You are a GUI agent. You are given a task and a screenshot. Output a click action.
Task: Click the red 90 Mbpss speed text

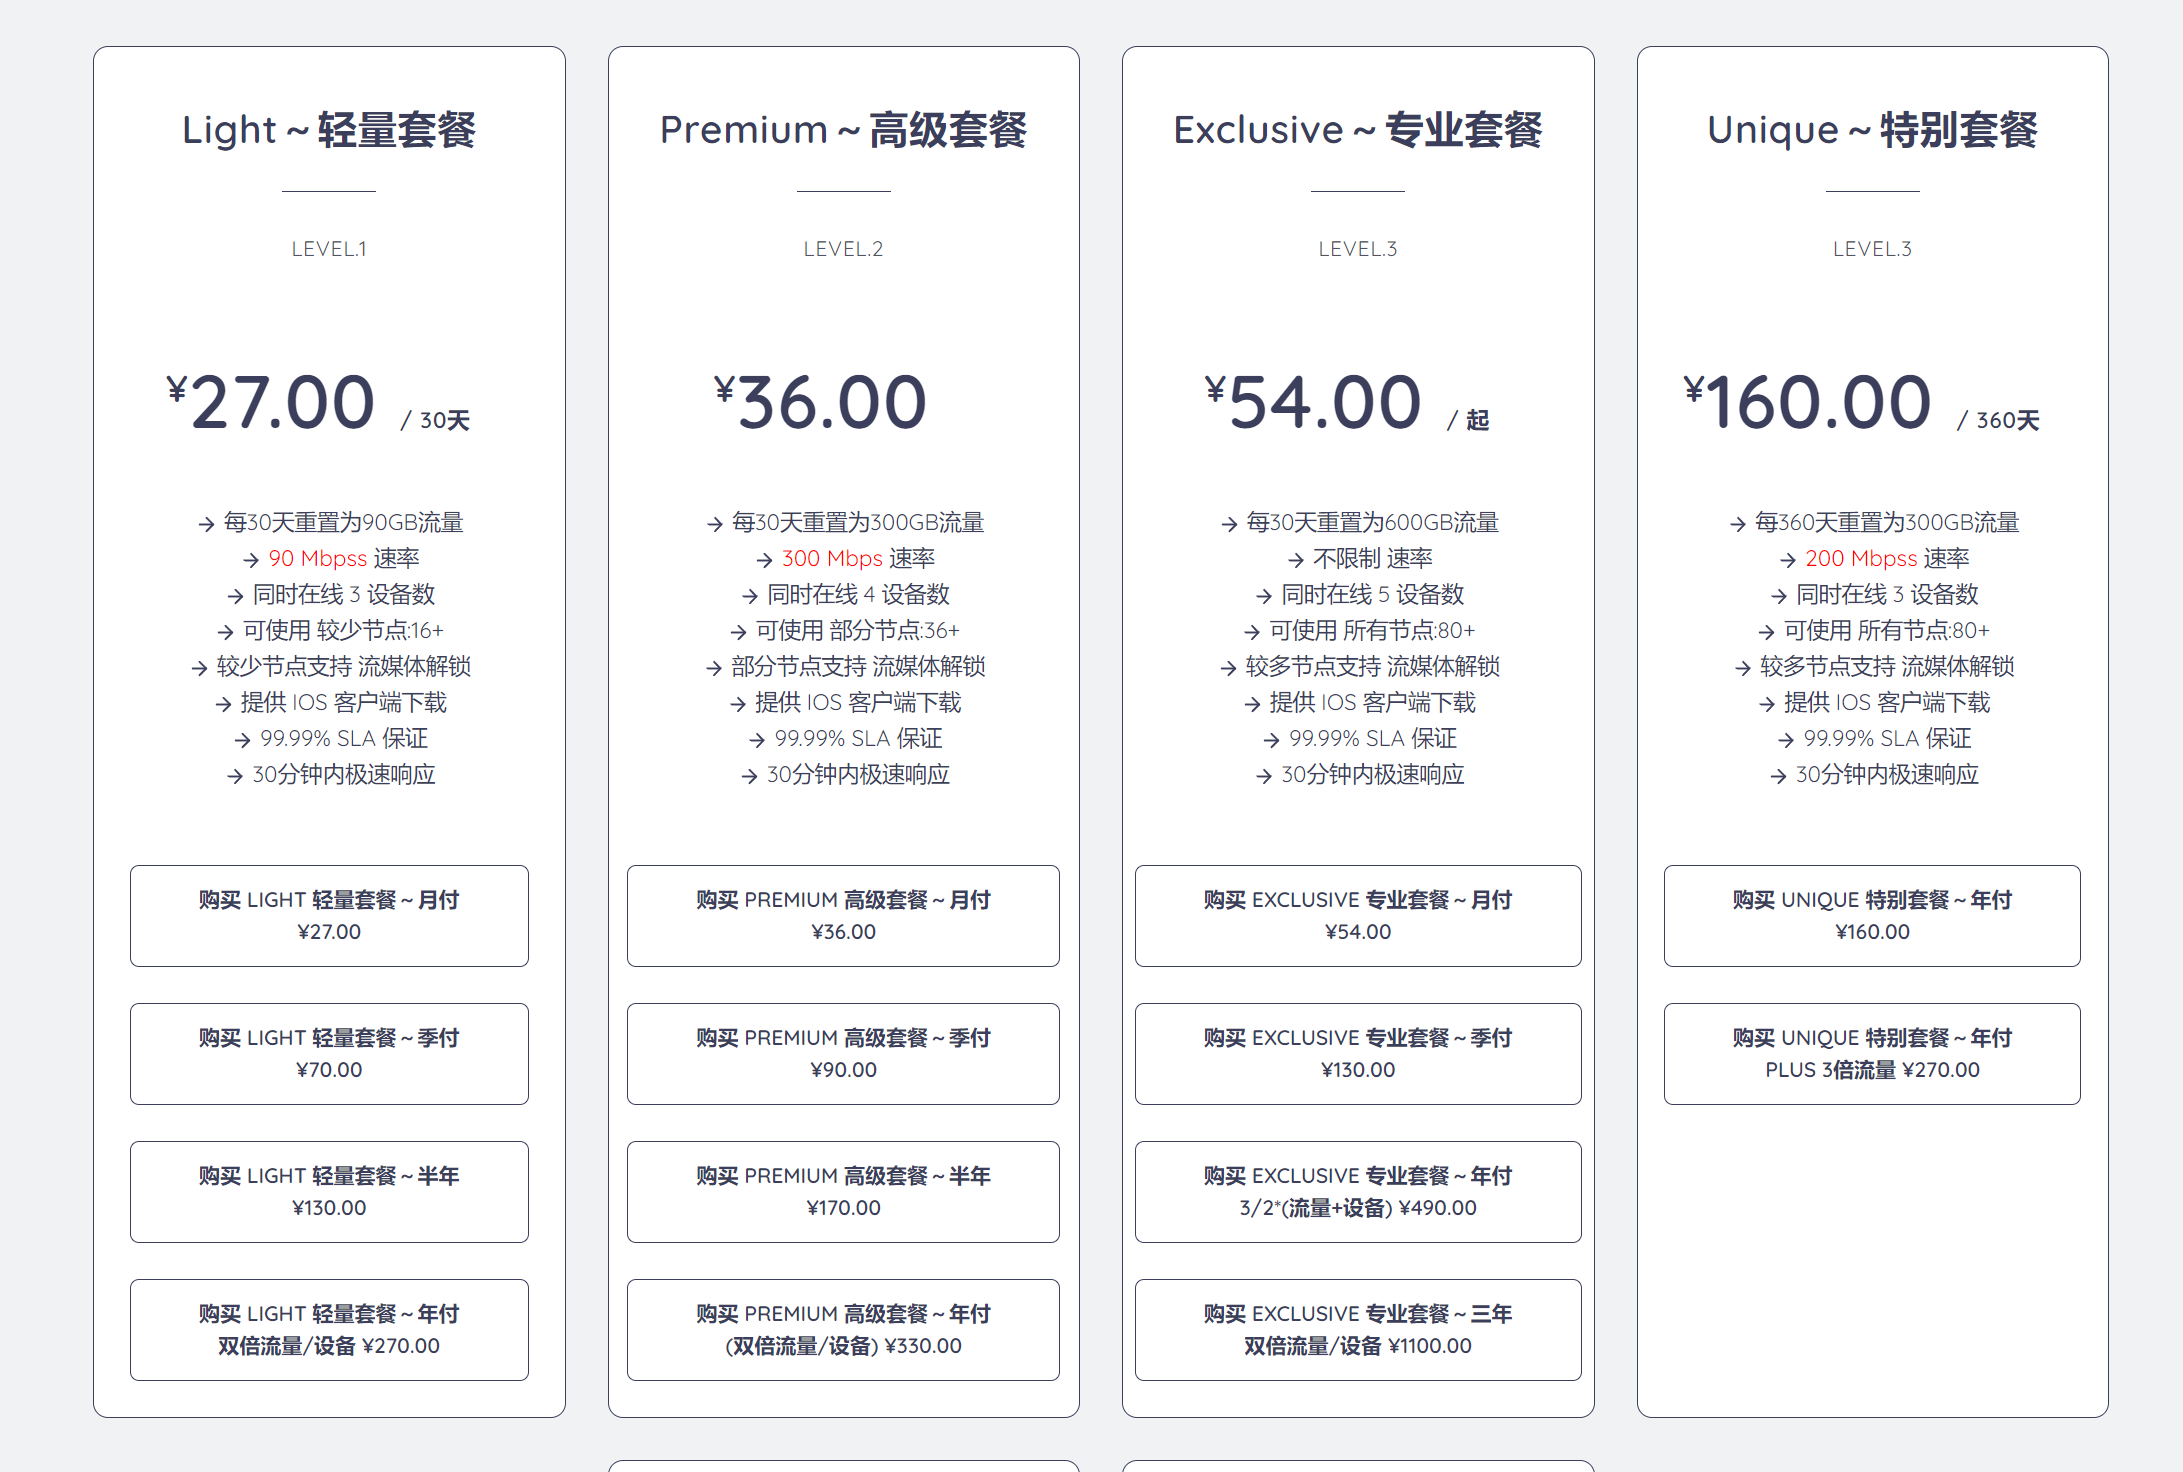click(x=317, y=558)
